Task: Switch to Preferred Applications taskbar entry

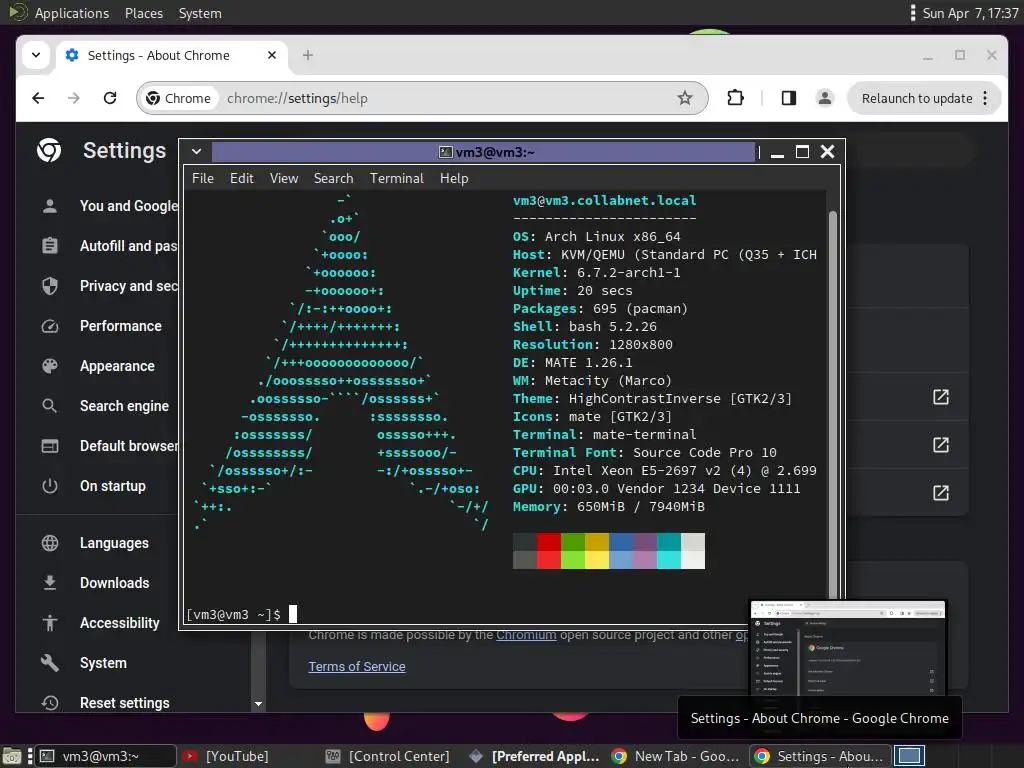Action: pyautogui.click(x=535, y=756)
